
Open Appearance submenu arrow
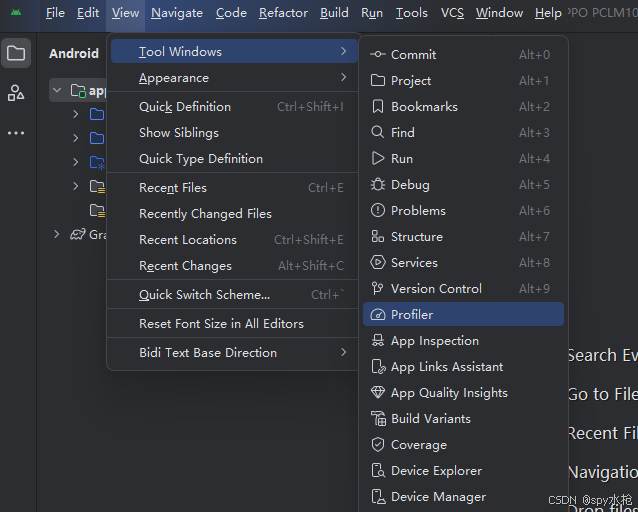tap(344, 77)
